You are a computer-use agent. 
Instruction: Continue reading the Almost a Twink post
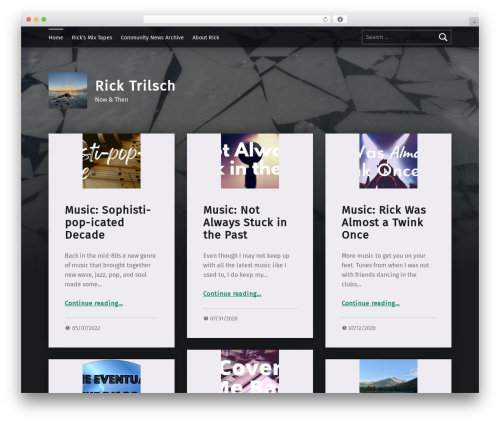[x=371, y=303]
